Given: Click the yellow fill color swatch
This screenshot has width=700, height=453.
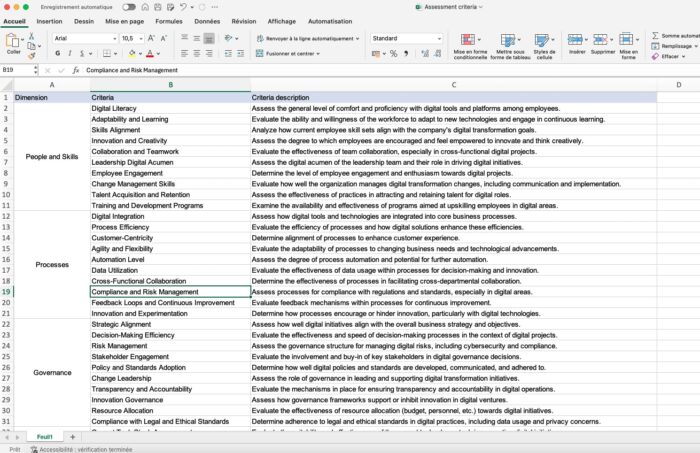Looking at the screenshot, I should pyautogui.click(x=132, y=54).
